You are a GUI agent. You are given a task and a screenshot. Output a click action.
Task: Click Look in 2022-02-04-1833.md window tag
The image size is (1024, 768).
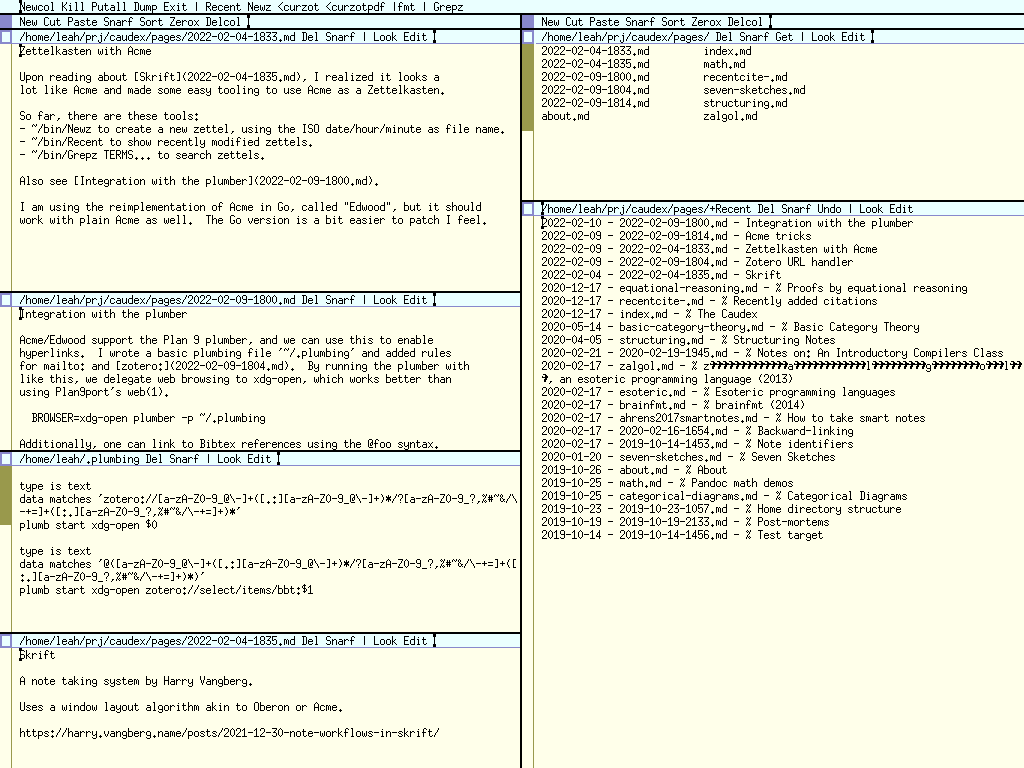pyautogui.click(x=385, y=37)
